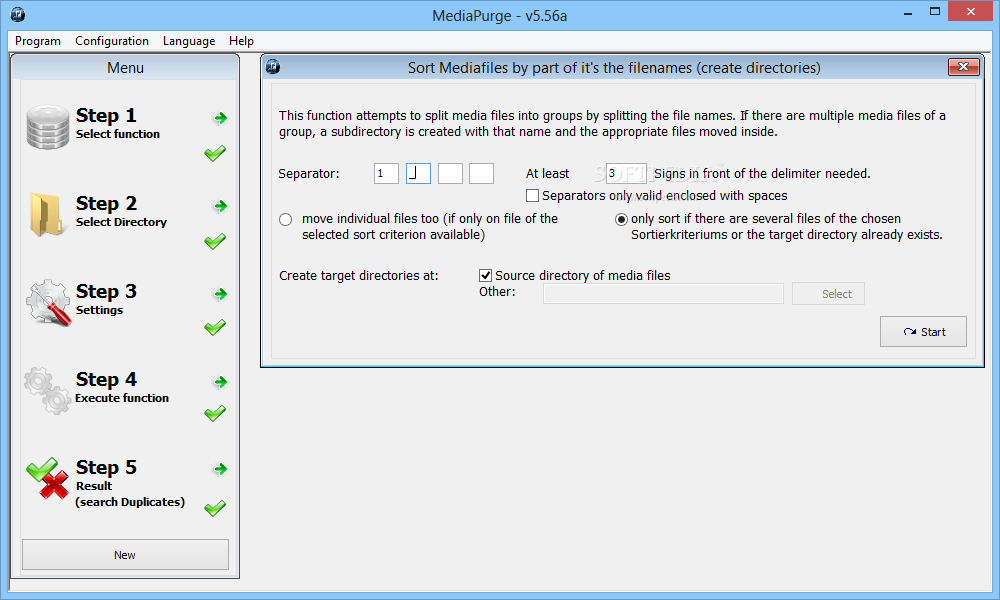
Task: Open the Help menu
Action: 242,41
